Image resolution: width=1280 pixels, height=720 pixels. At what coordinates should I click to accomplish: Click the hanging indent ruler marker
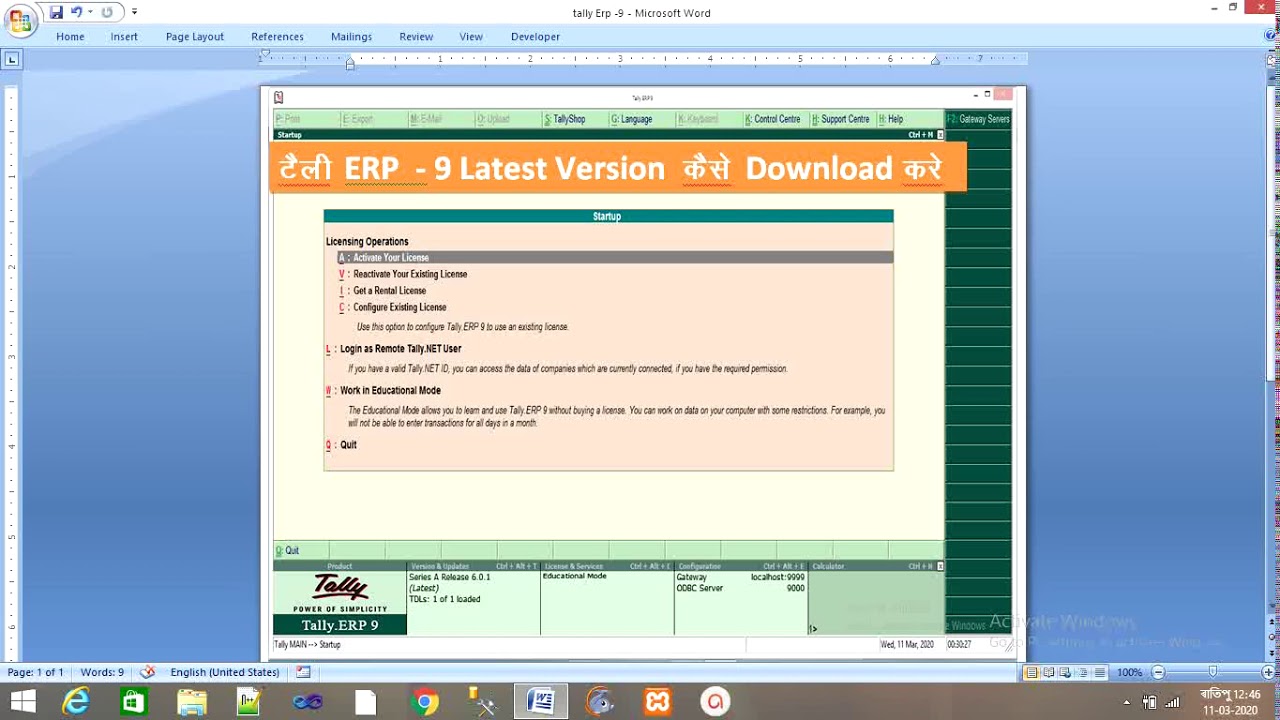(350, 62)
